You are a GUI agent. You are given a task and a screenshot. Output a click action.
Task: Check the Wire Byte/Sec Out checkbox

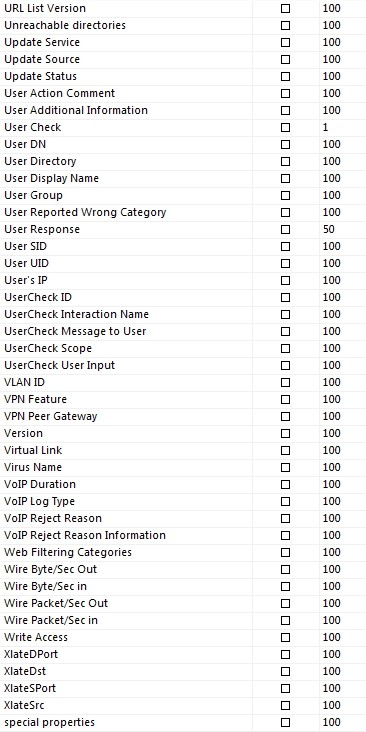(x=285, y=569)
